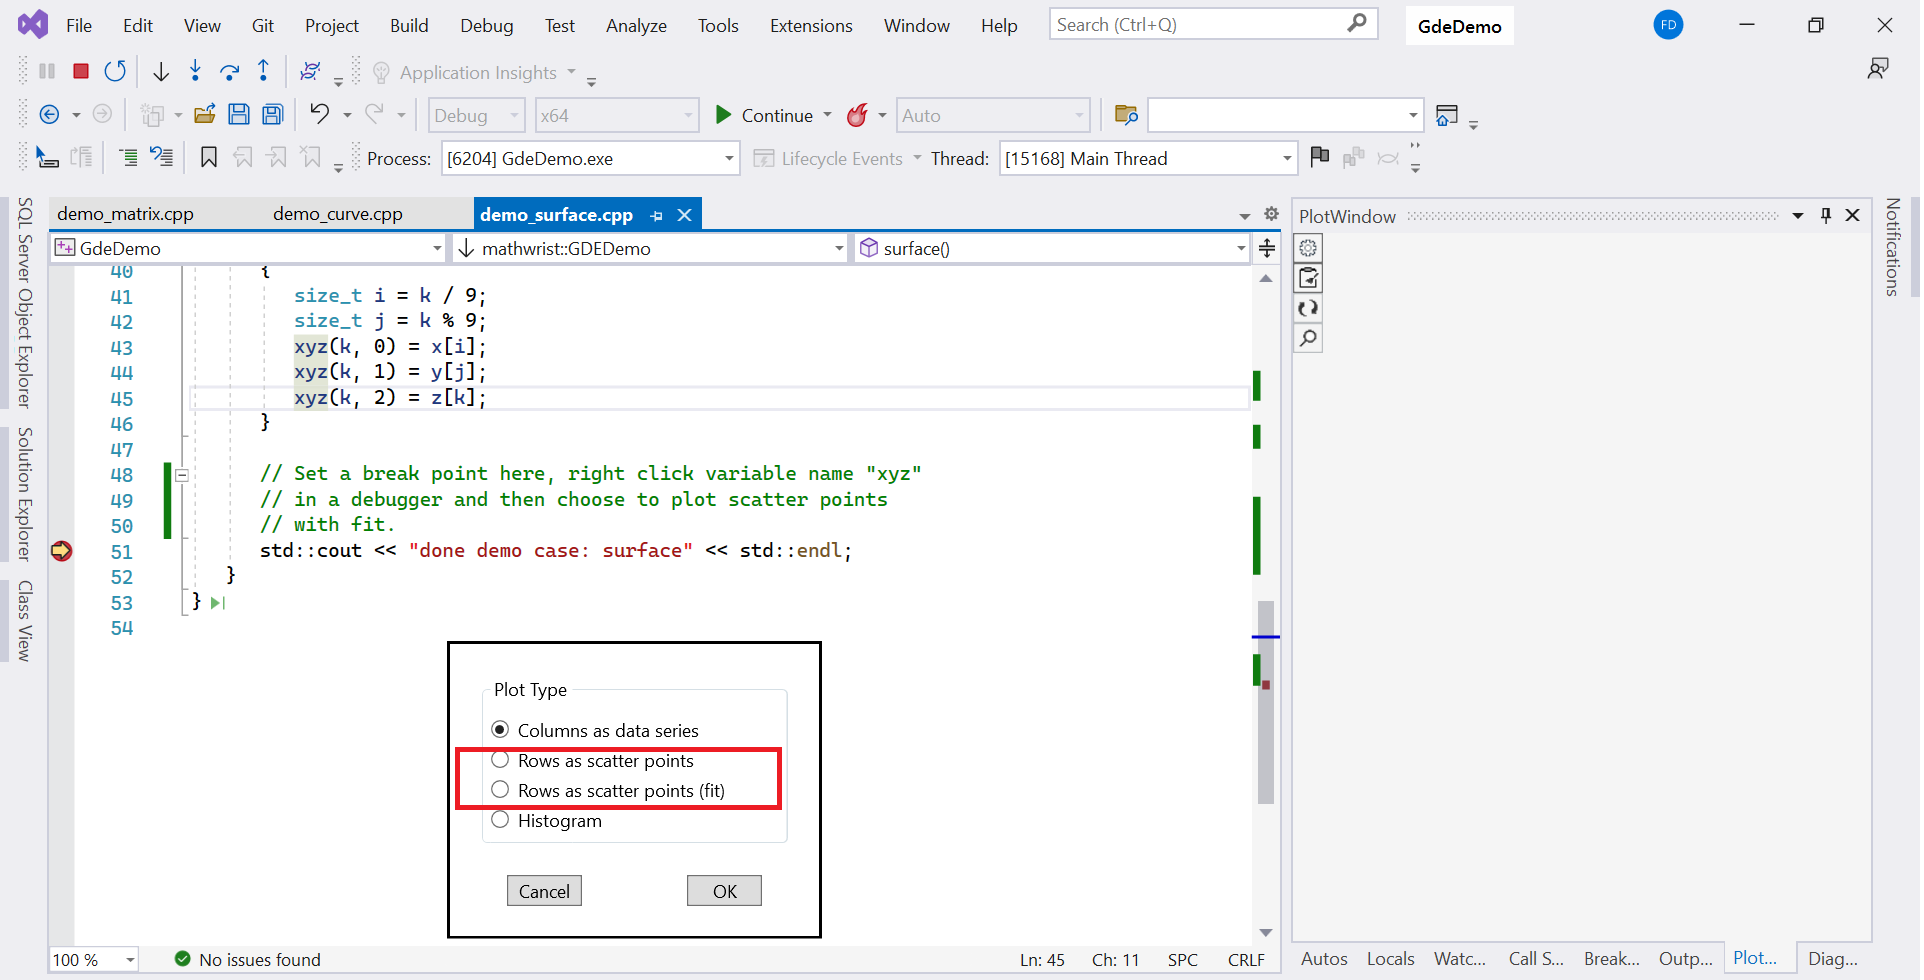Switch to the Locals tab
1924x980 pixels.
(1390, 959)
